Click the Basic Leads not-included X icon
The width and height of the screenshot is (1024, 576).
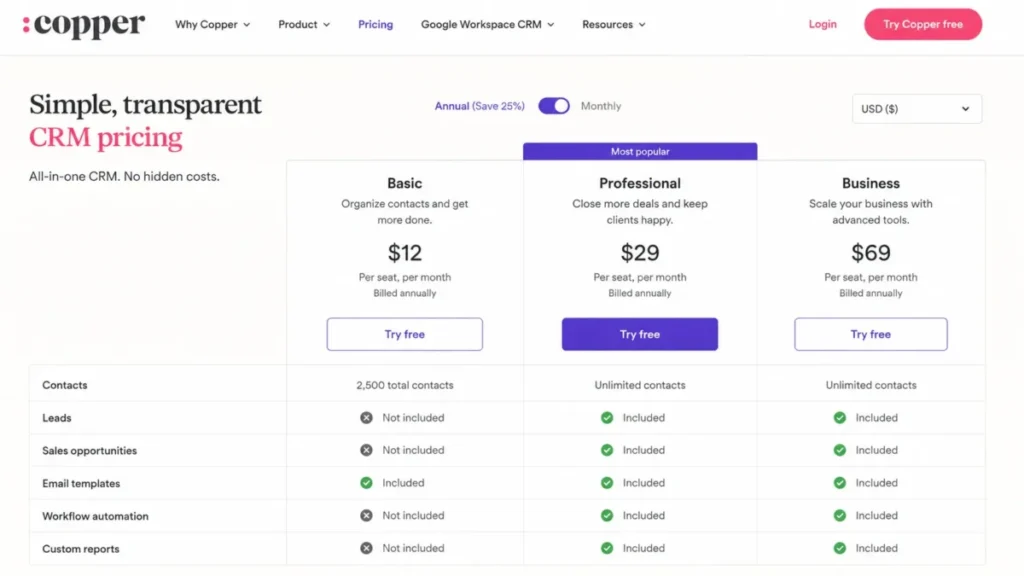point(366,417)
